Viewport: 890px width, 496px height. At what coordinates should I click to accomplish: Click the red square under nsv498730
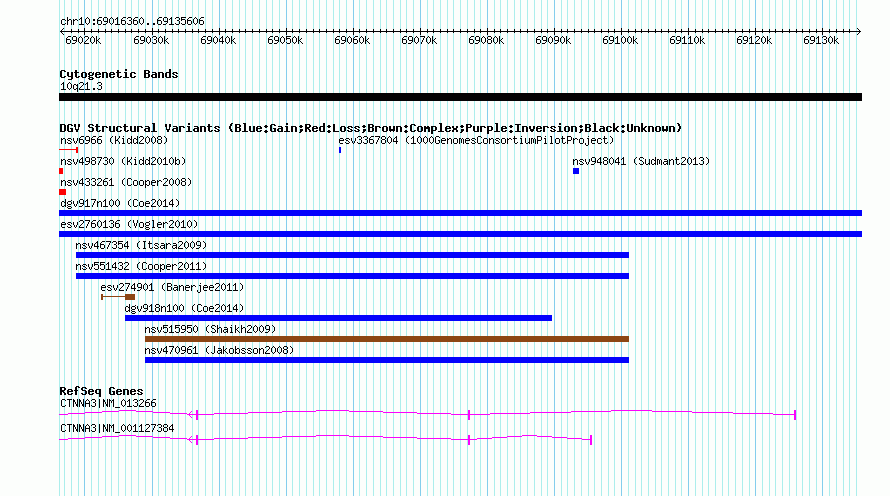point(61,171)
